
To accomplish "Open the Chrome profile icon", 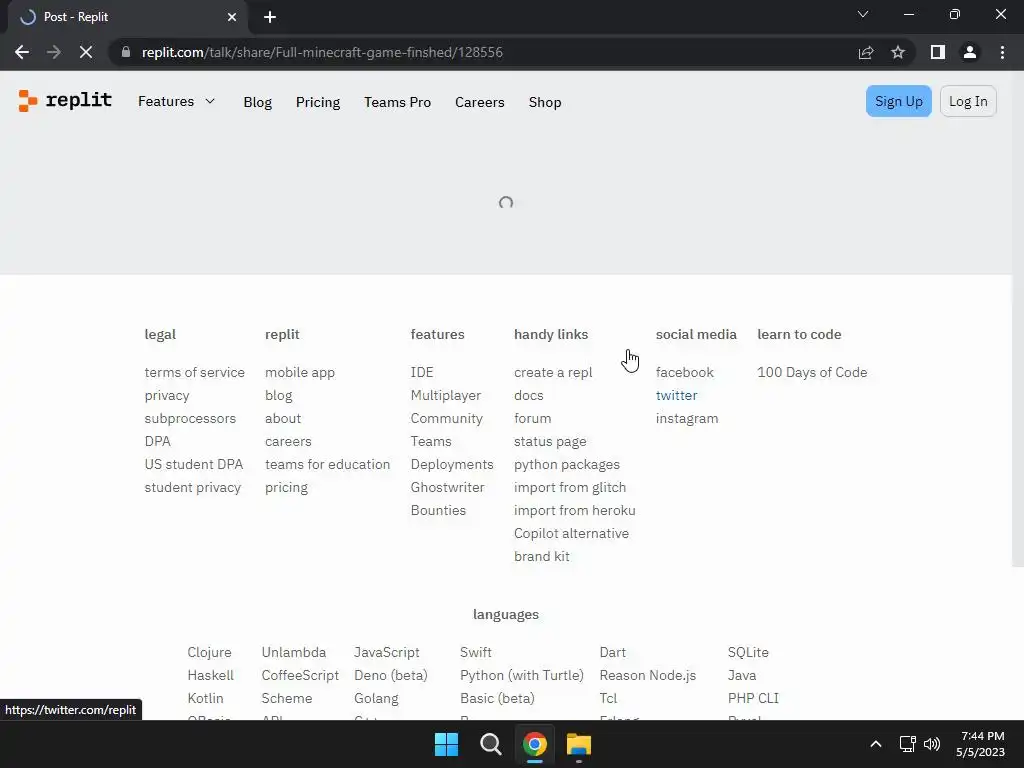I will tap(970, 52).
